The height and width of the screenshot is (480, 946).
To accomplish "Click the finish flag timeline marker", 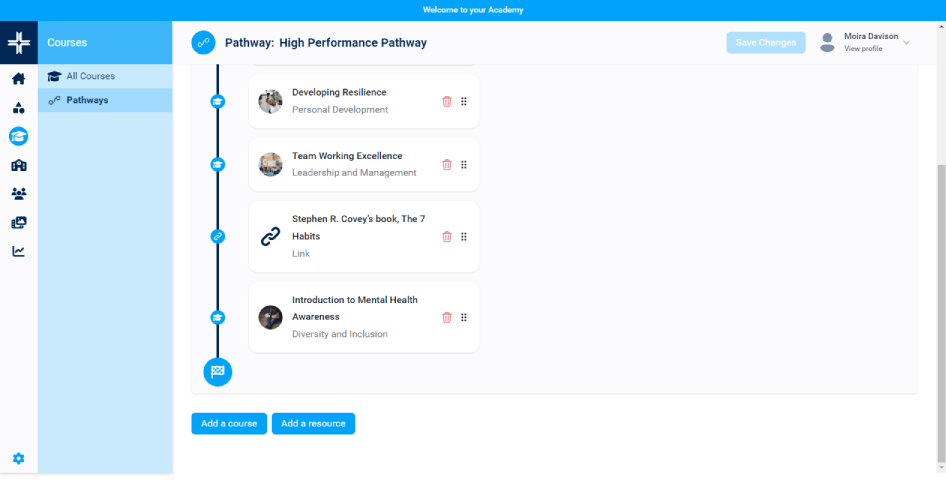I will pos(218,372).
